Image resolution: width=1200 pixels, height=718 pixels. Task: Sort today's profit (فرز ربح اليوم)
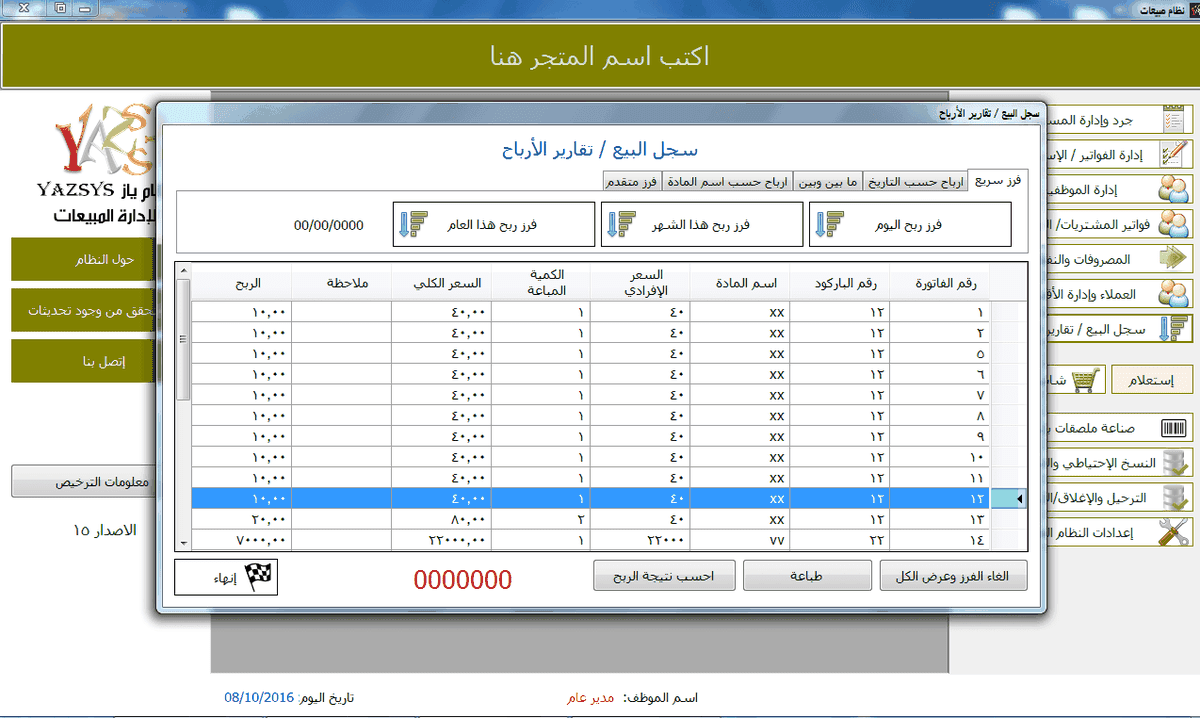click(x=909, y=225)
